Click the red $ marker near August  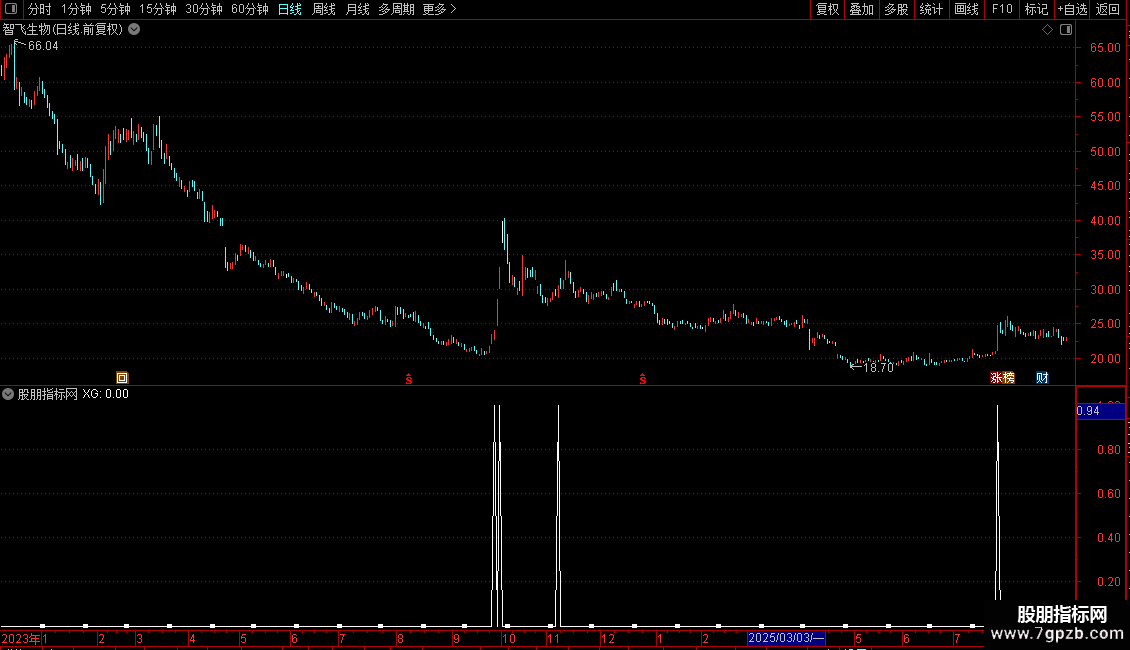[x=409, y=378]
